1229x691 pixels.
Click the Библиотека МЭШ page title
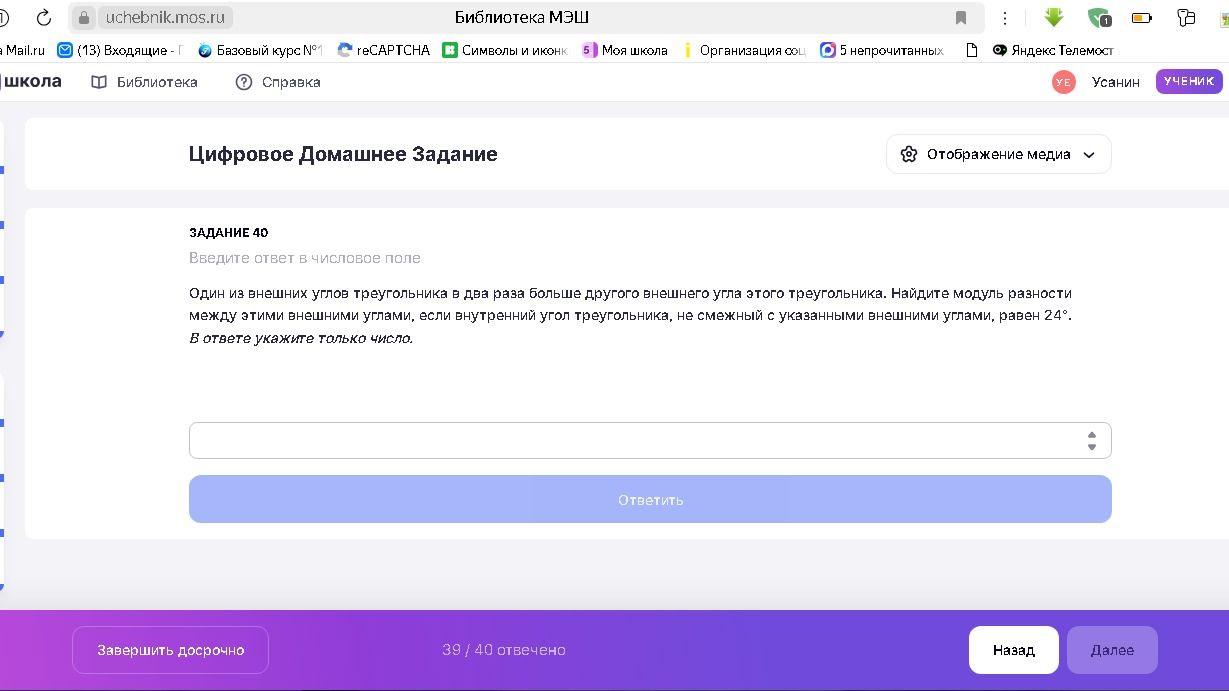pyautogui.click(x=521, y=17)
